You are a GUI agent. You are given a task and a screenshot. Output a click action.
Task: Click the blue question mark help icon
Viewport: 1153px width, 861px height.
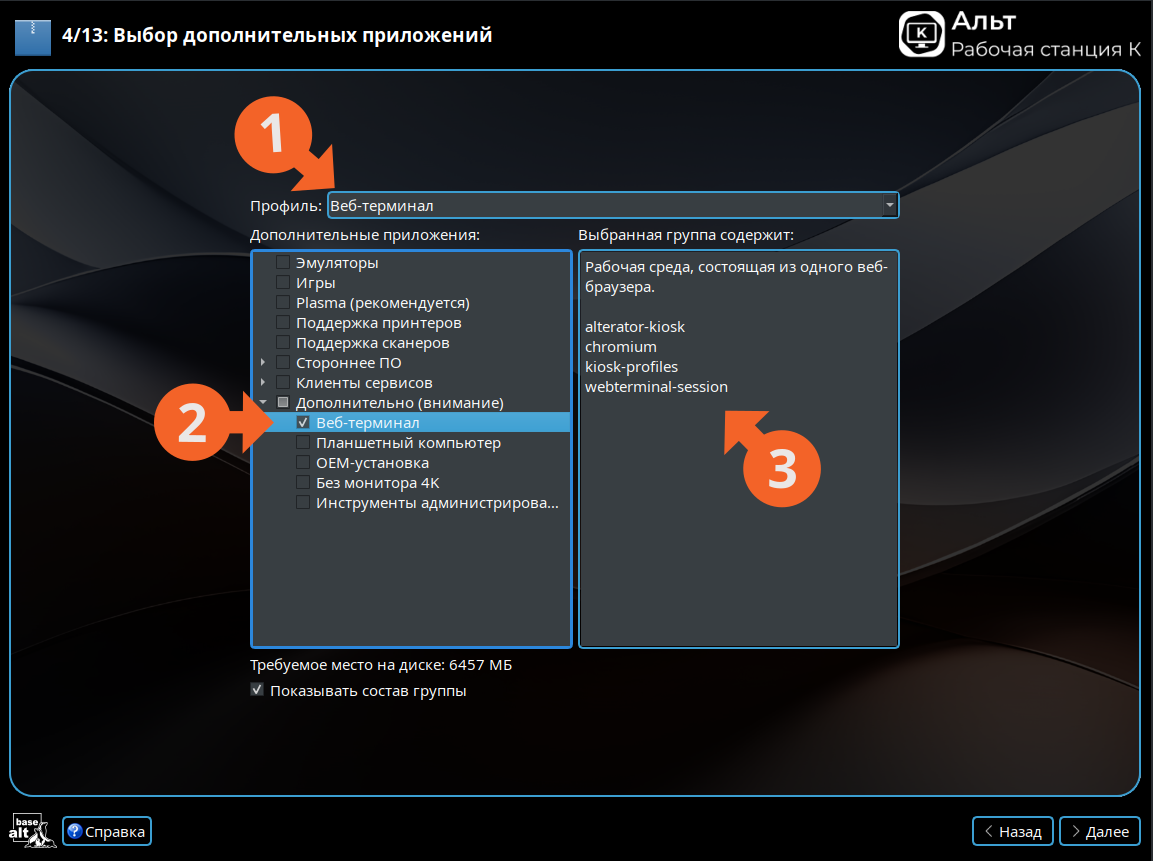(x=74, y=831)
